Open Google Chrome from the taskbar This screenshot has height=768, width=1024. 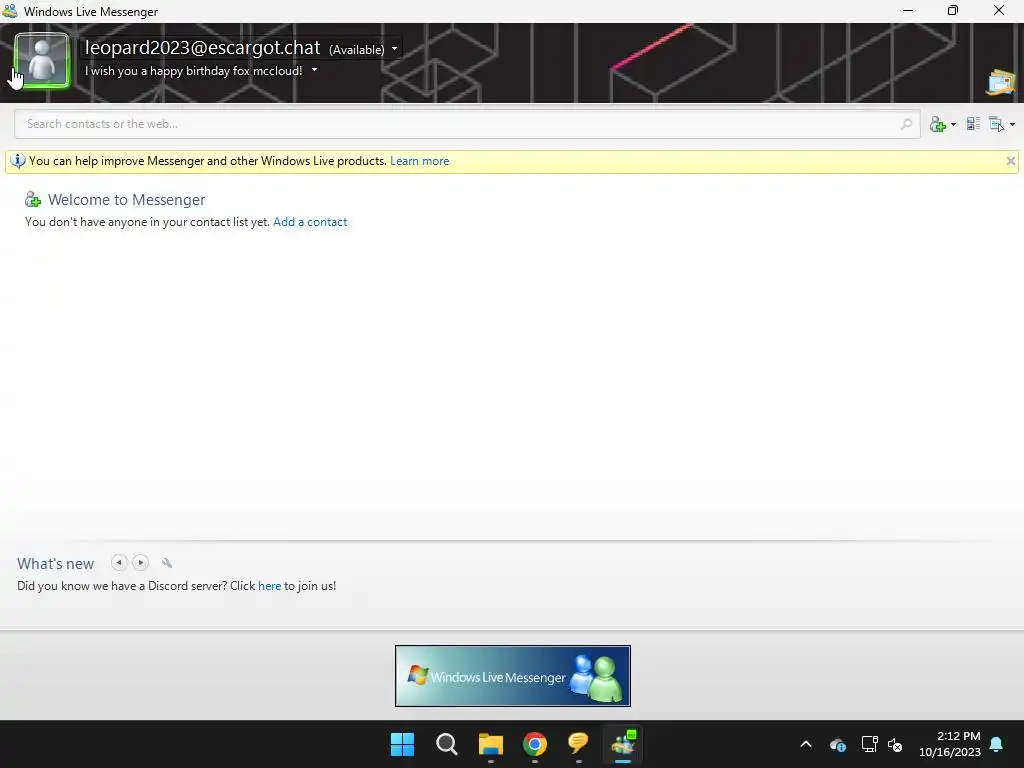tap(534, 744)
